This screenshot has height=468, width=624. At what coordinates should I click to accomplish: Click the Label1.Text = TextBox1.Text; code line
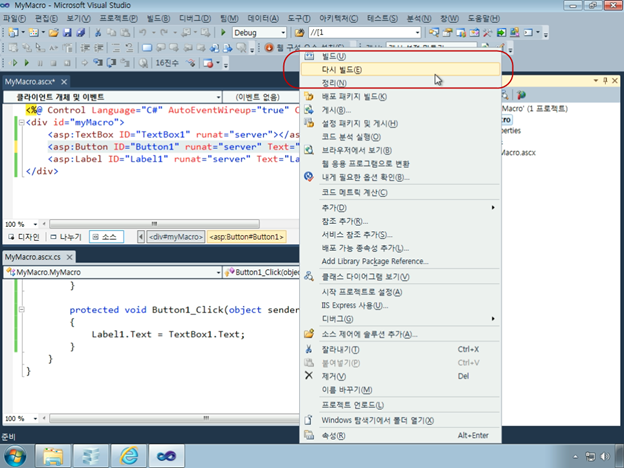coord(168,334)
